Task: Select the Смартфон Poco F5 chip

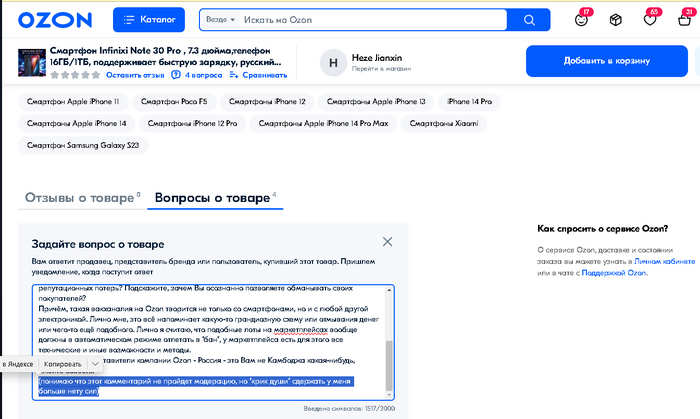Action: (x=174, y=102)
